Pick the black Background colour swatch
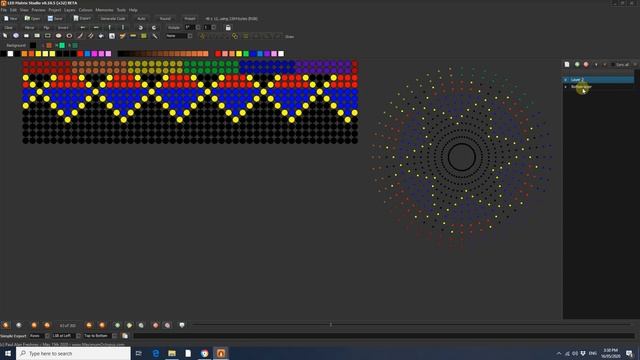The width and height of the screenshot is (640, 360). 33,45
